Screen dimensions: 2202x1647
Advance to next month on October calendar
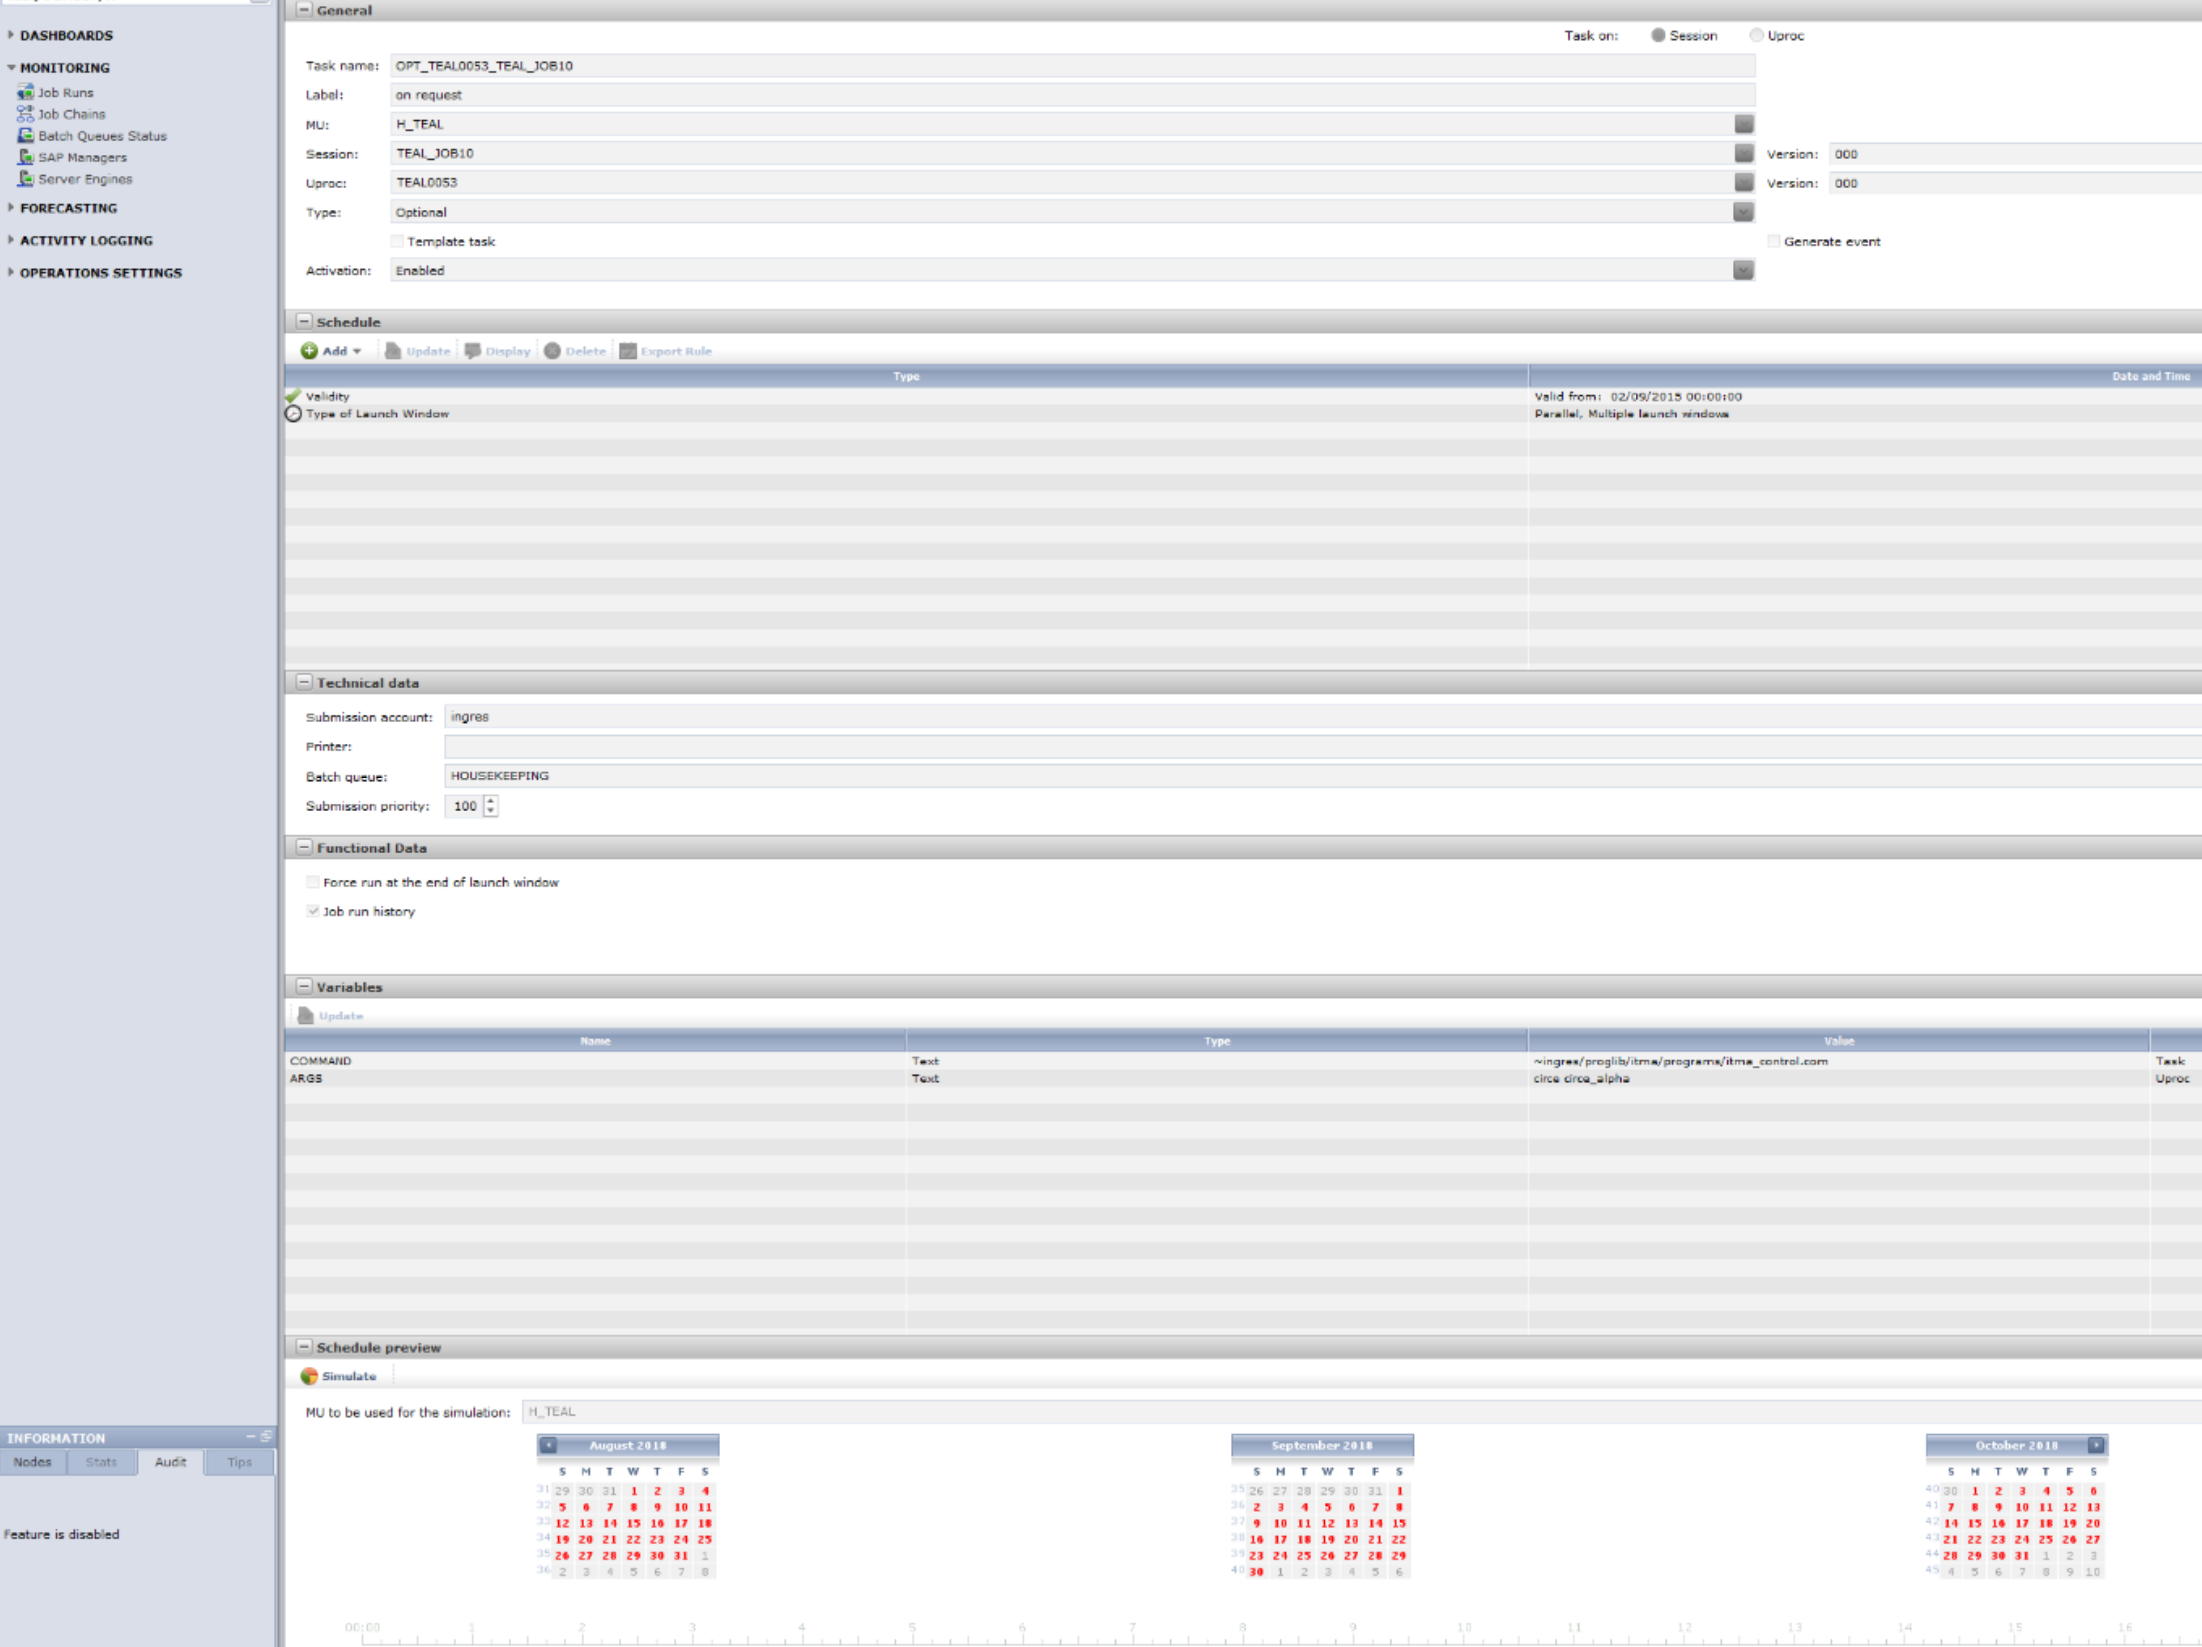tap(2095, 1445)
